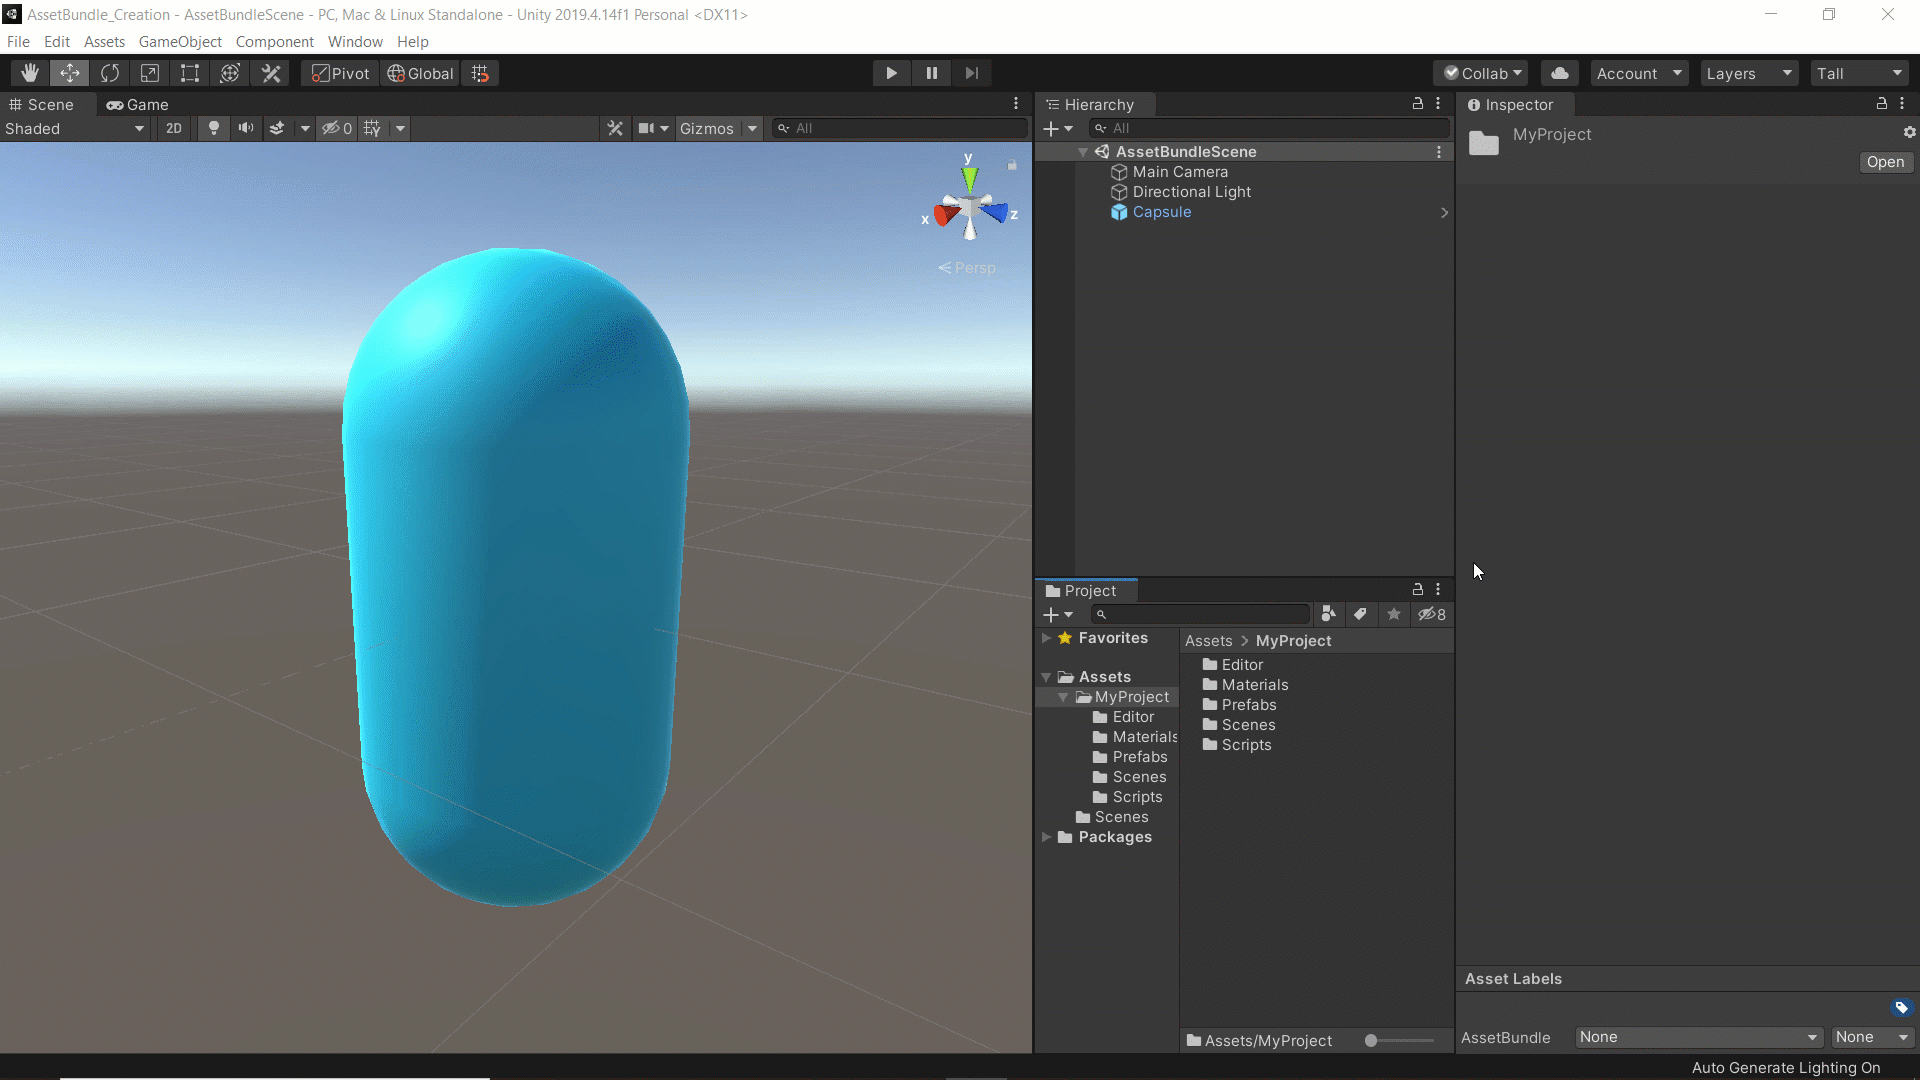
Task: Click the play button to enter Game mode
Action: 891,73
